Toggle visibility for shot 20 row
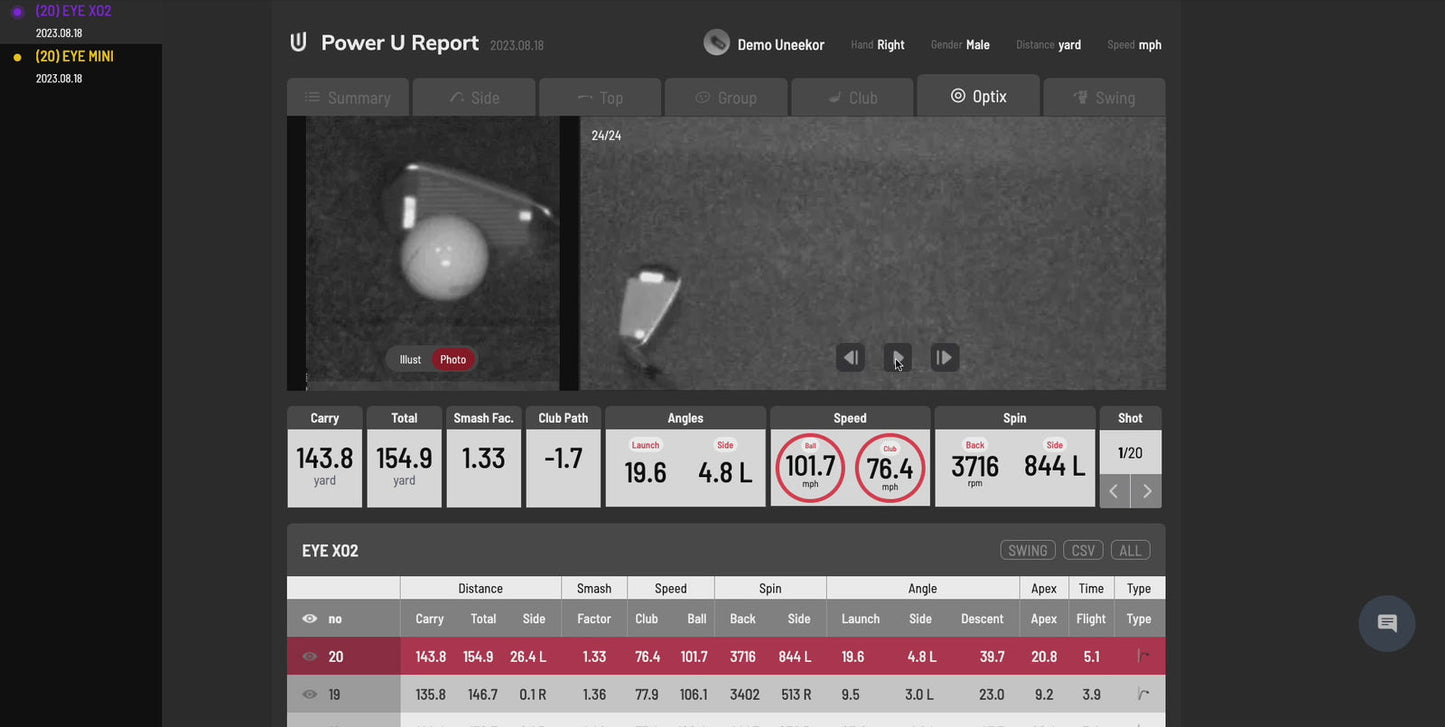Image resolution: width=1445 pixels, height=727 pixels. 310,656
